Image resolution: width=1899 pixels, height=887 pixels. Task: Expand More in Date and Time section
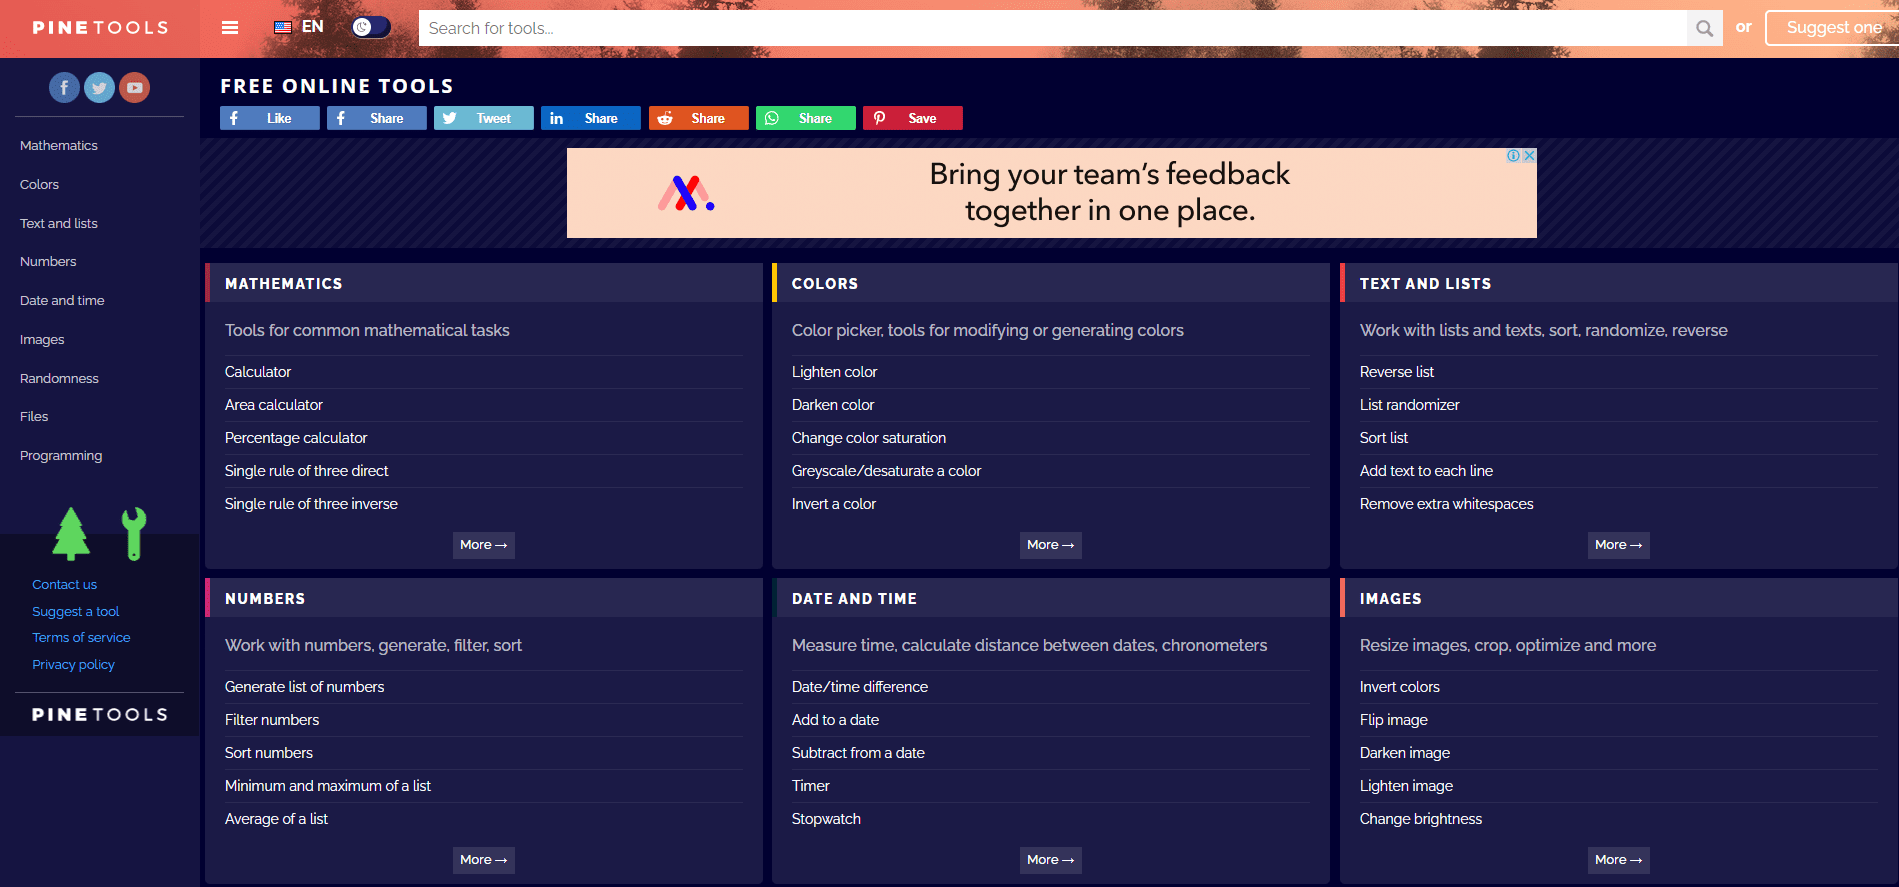1051,860
